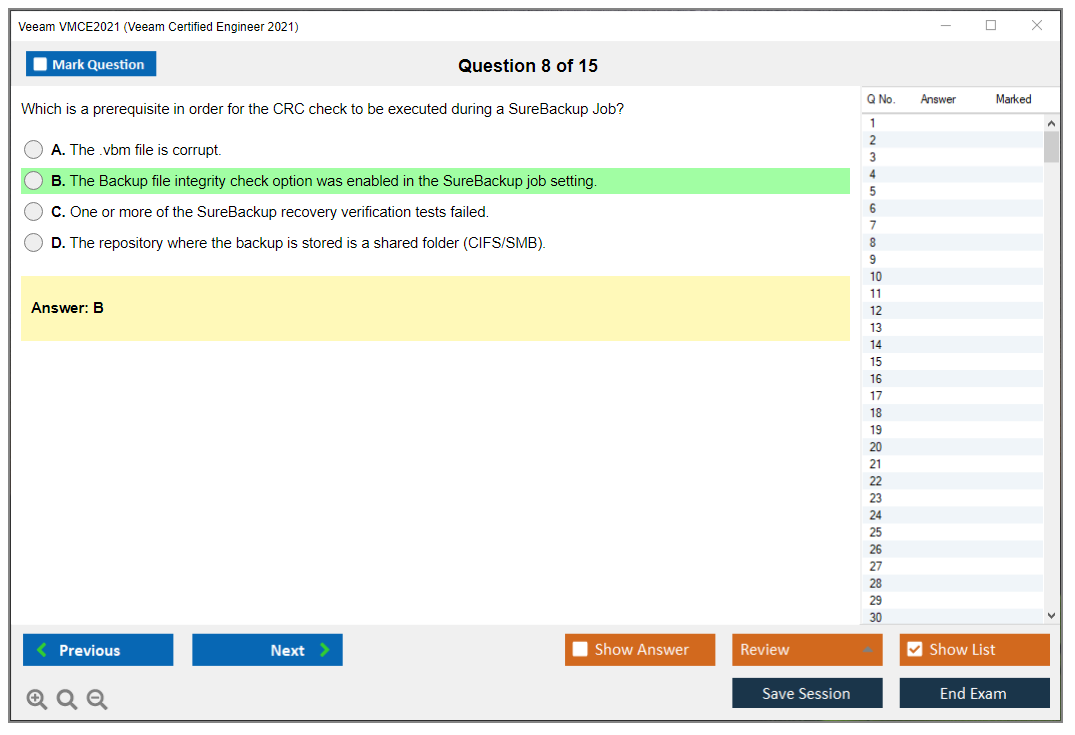Image resolution: width=1075 pixels, height=735 pixels.
Task: Click the green right arrow on Next
Action: (325, 650)
